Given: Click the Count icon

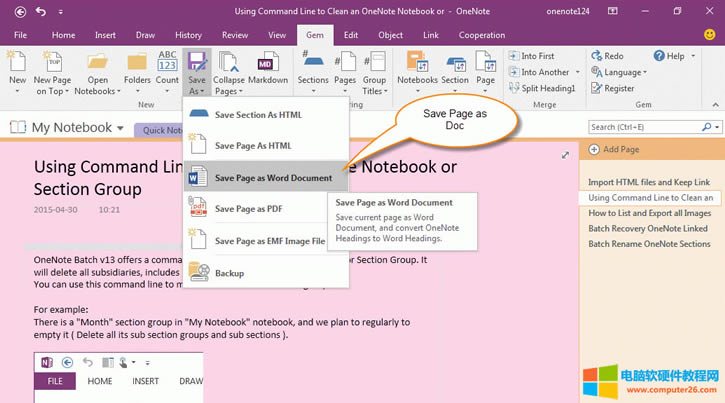Looking at the screenshot, I should point(167,66).
